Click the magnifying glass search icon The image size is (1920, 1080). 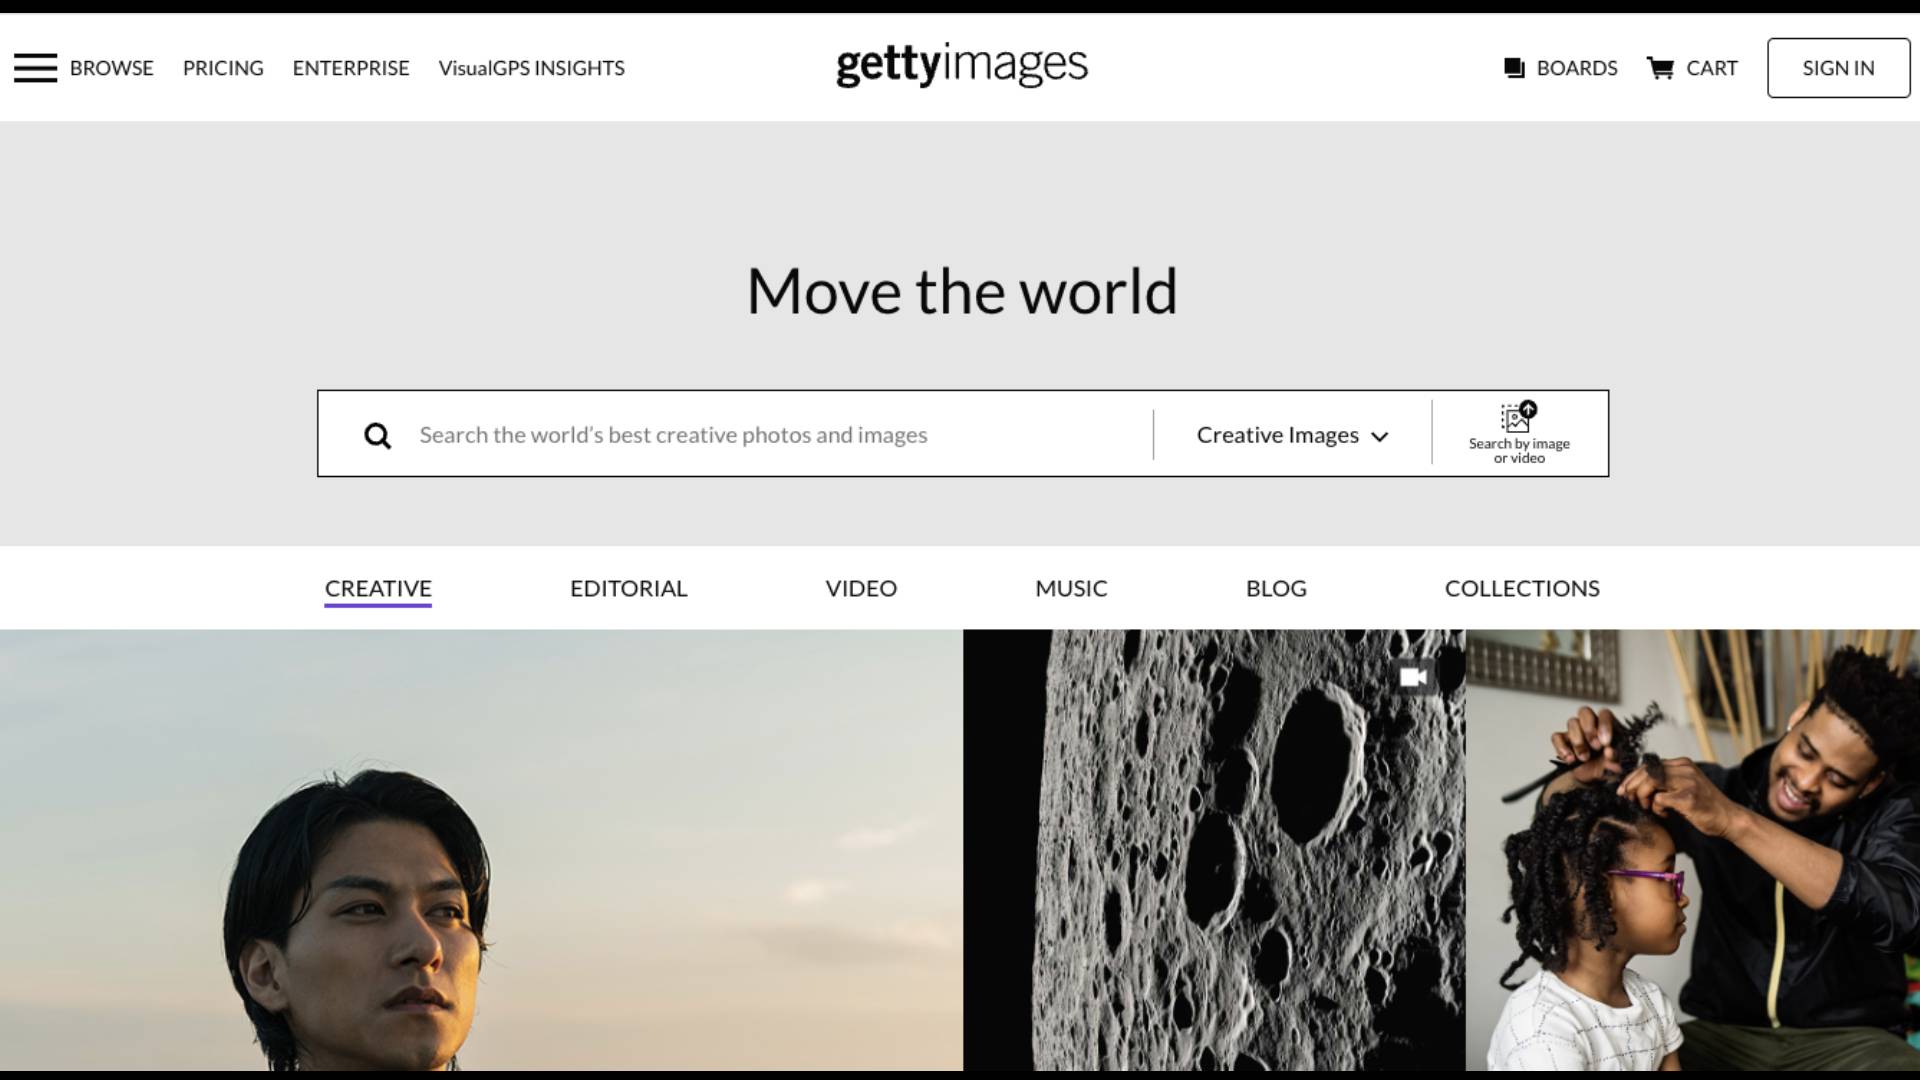click(377, 435)
